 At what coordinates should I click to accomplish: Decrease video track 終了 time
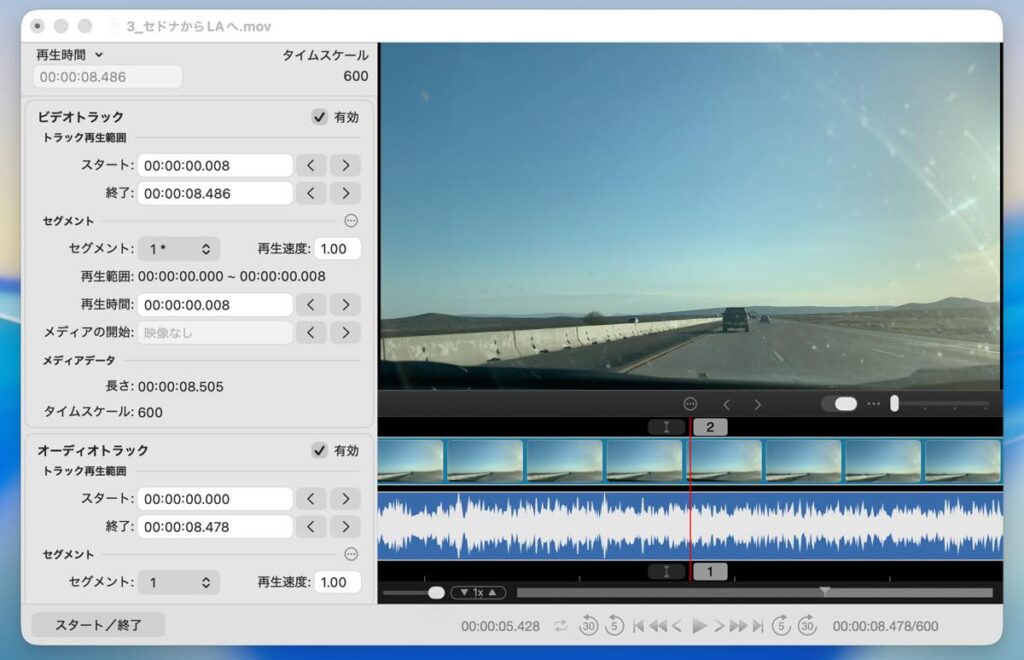(x=311, y=193)
